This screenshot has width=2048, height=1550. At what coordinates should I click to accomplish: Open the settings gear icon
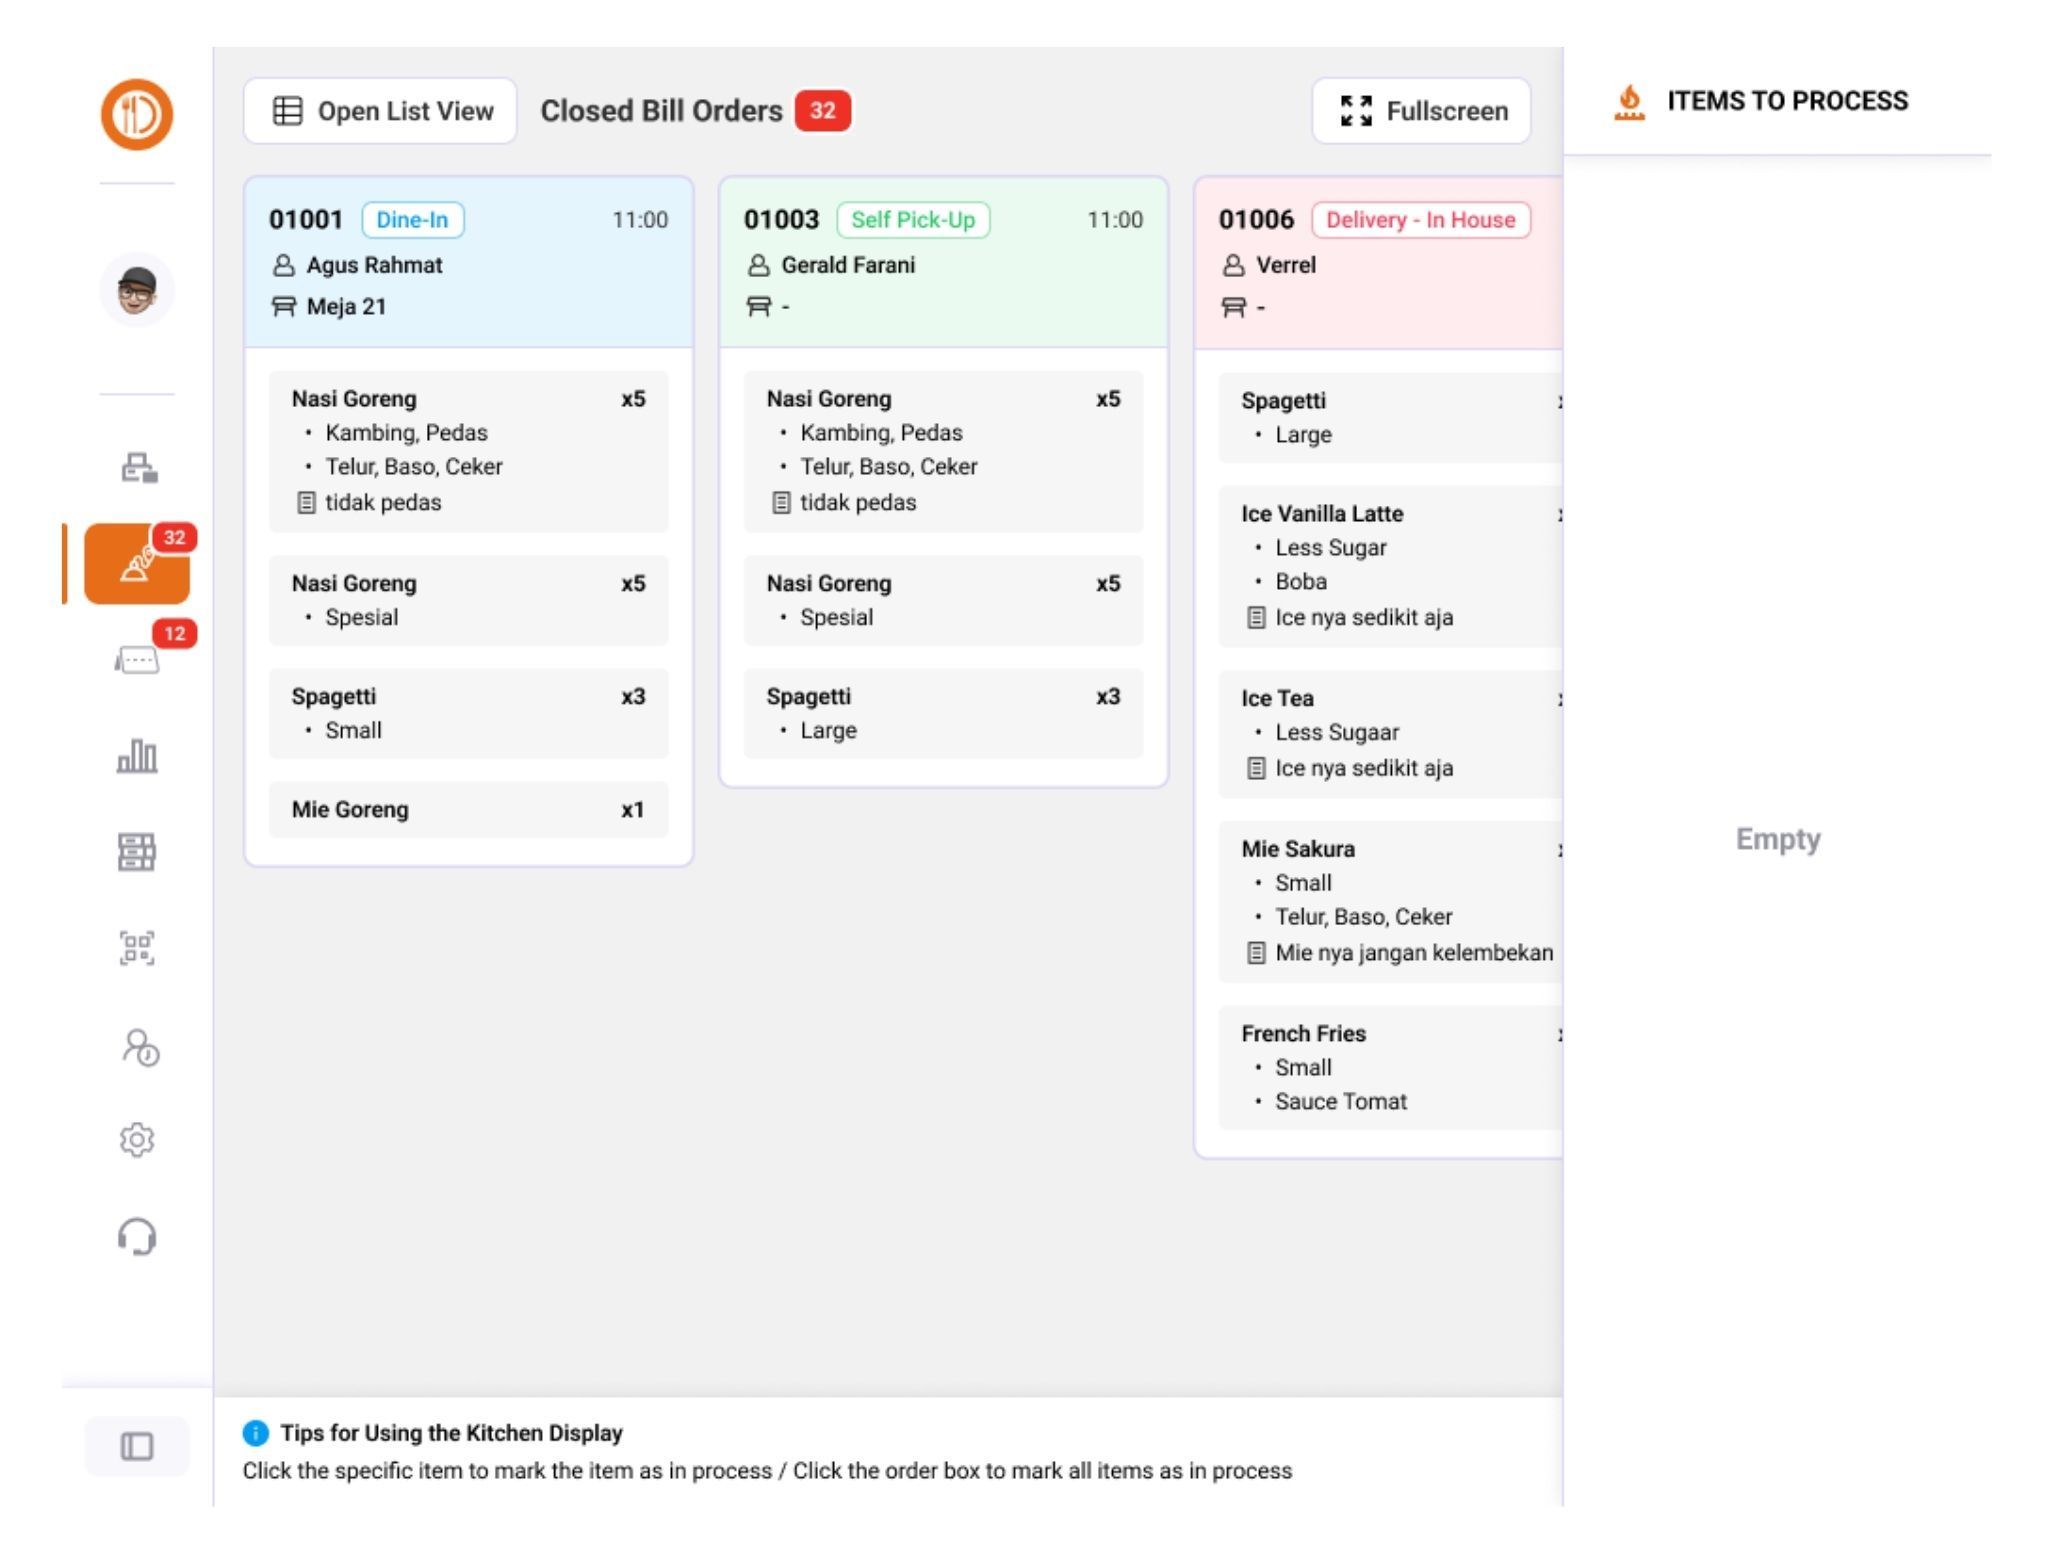[137, 1140]
